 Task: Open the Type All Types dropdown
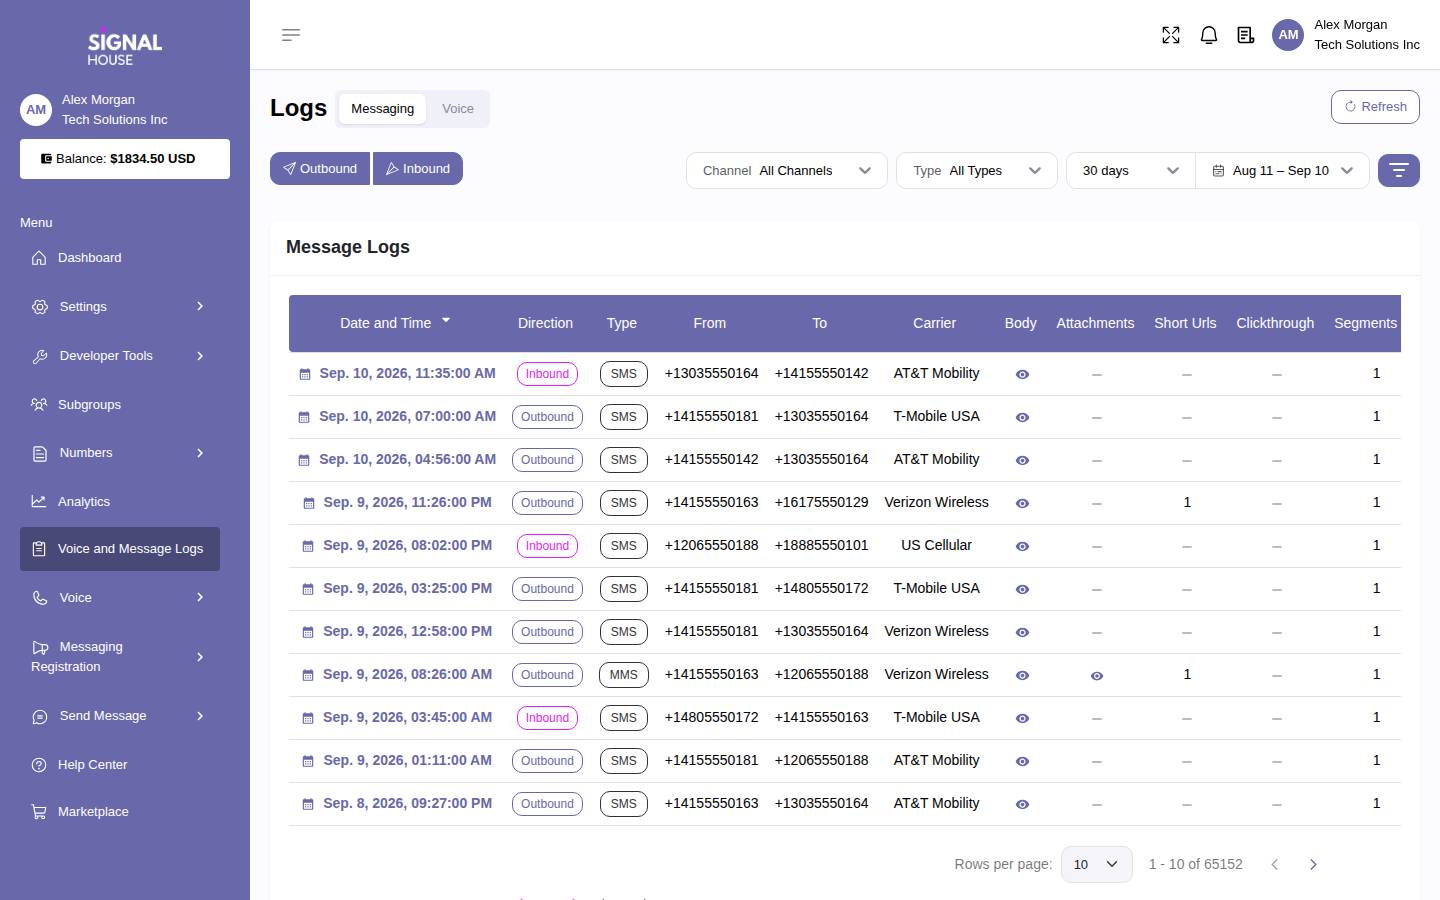977,171
